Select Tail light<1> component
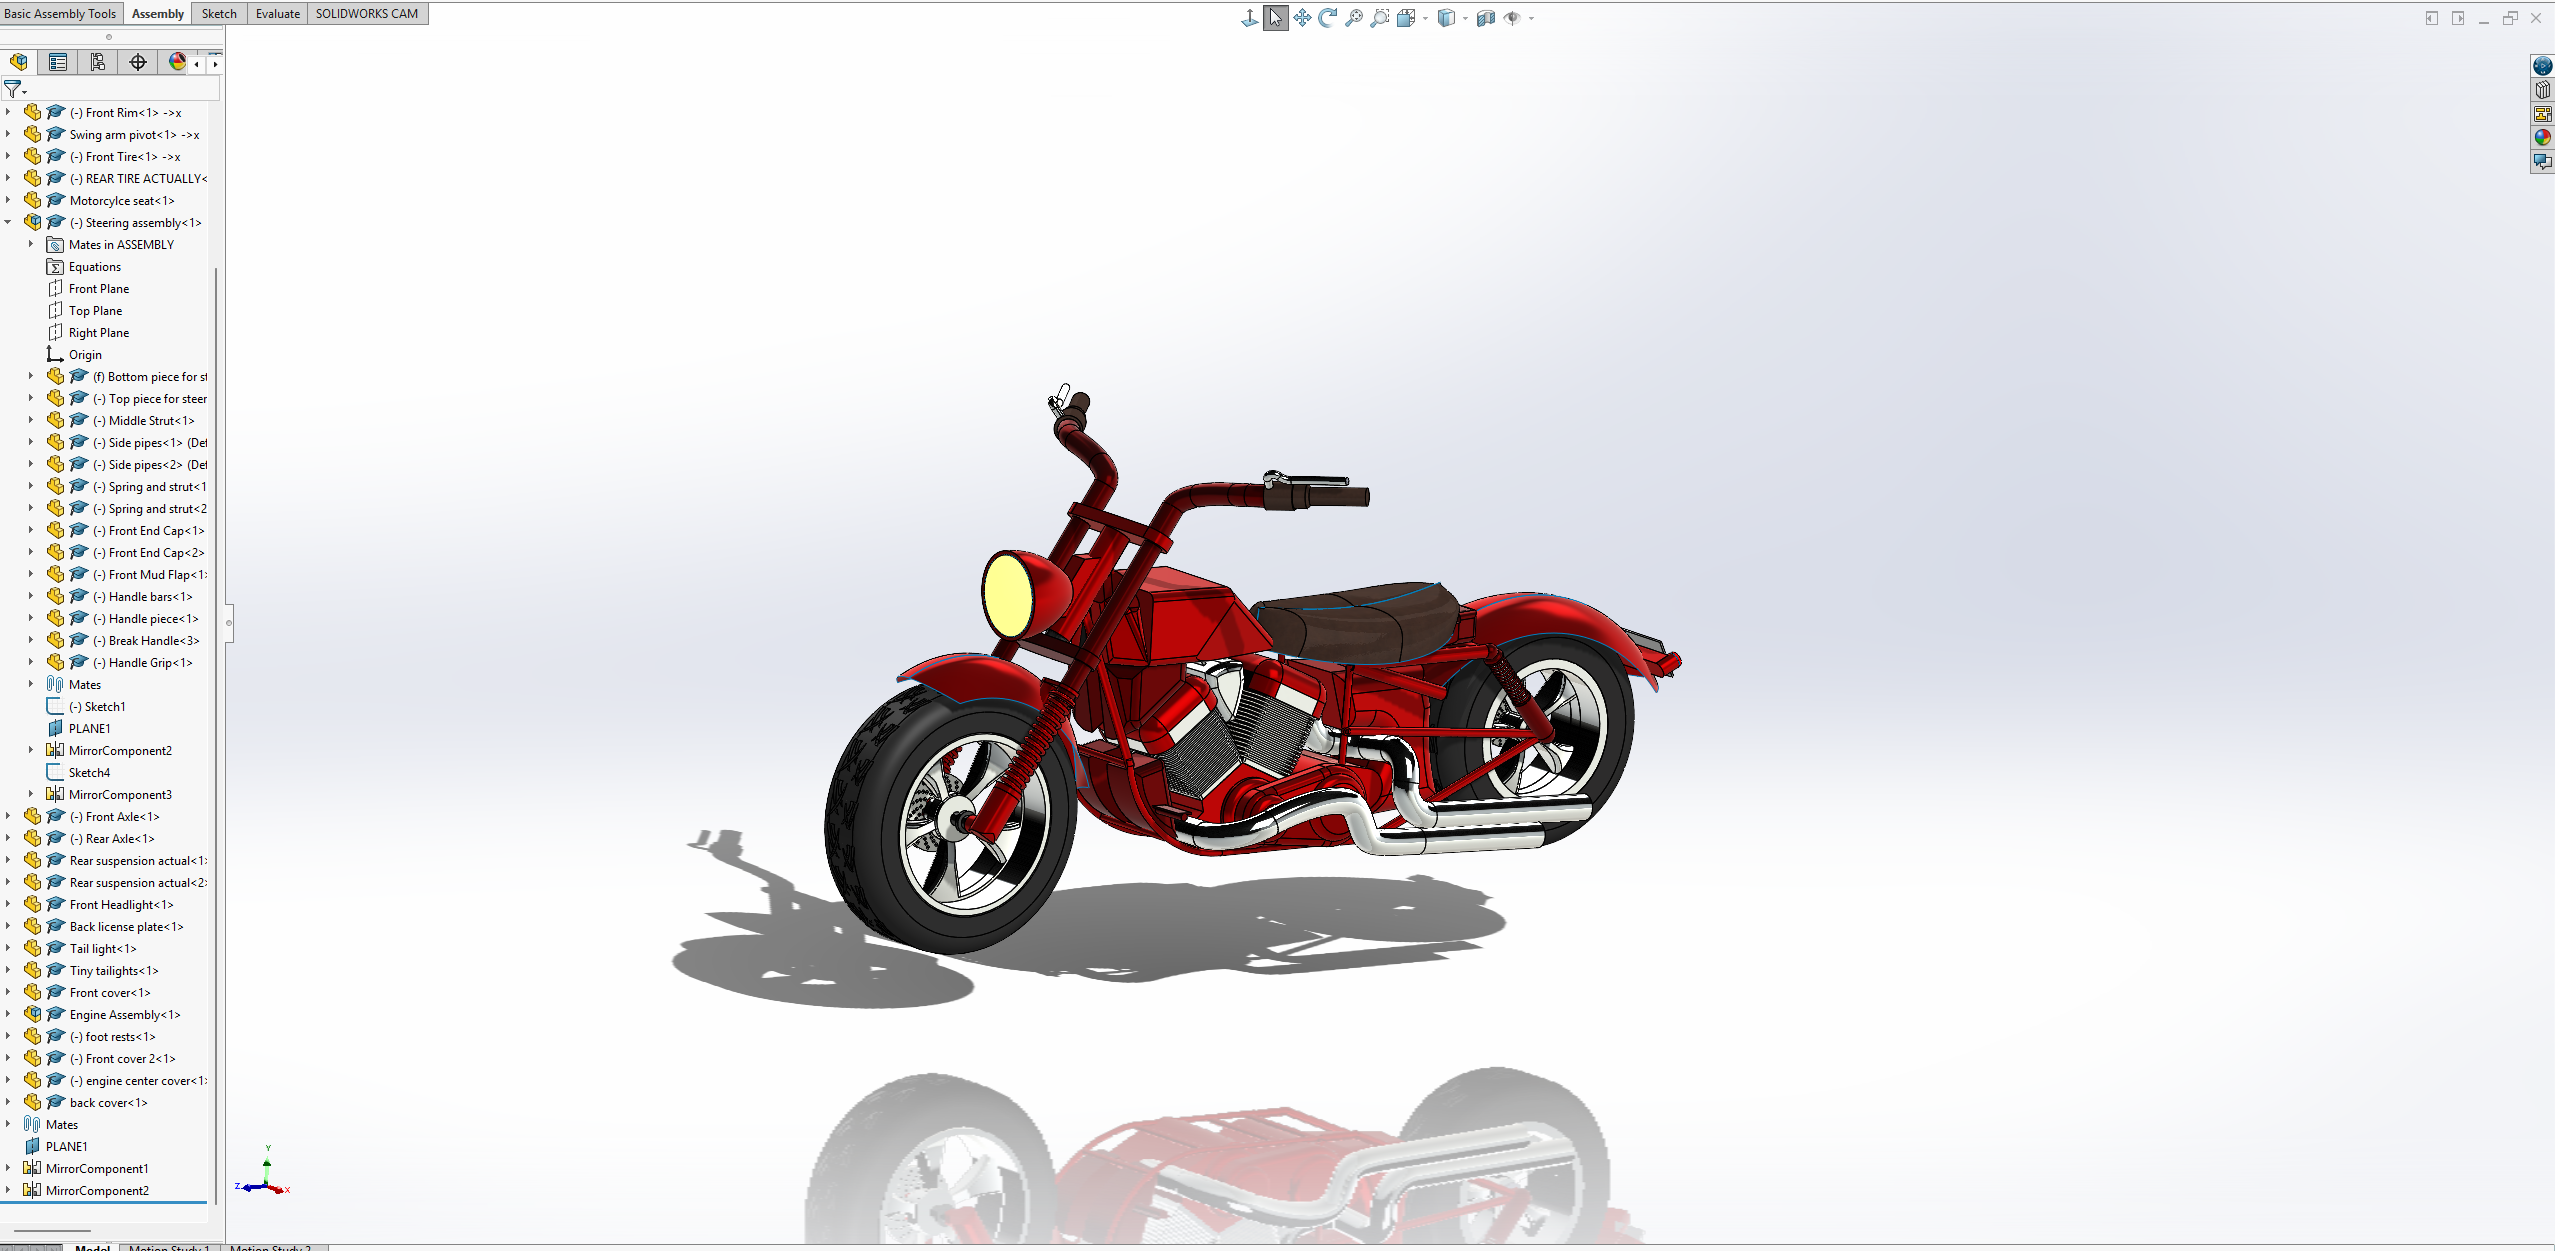This screenshot has height=1251, width=2555. [103, 949]
